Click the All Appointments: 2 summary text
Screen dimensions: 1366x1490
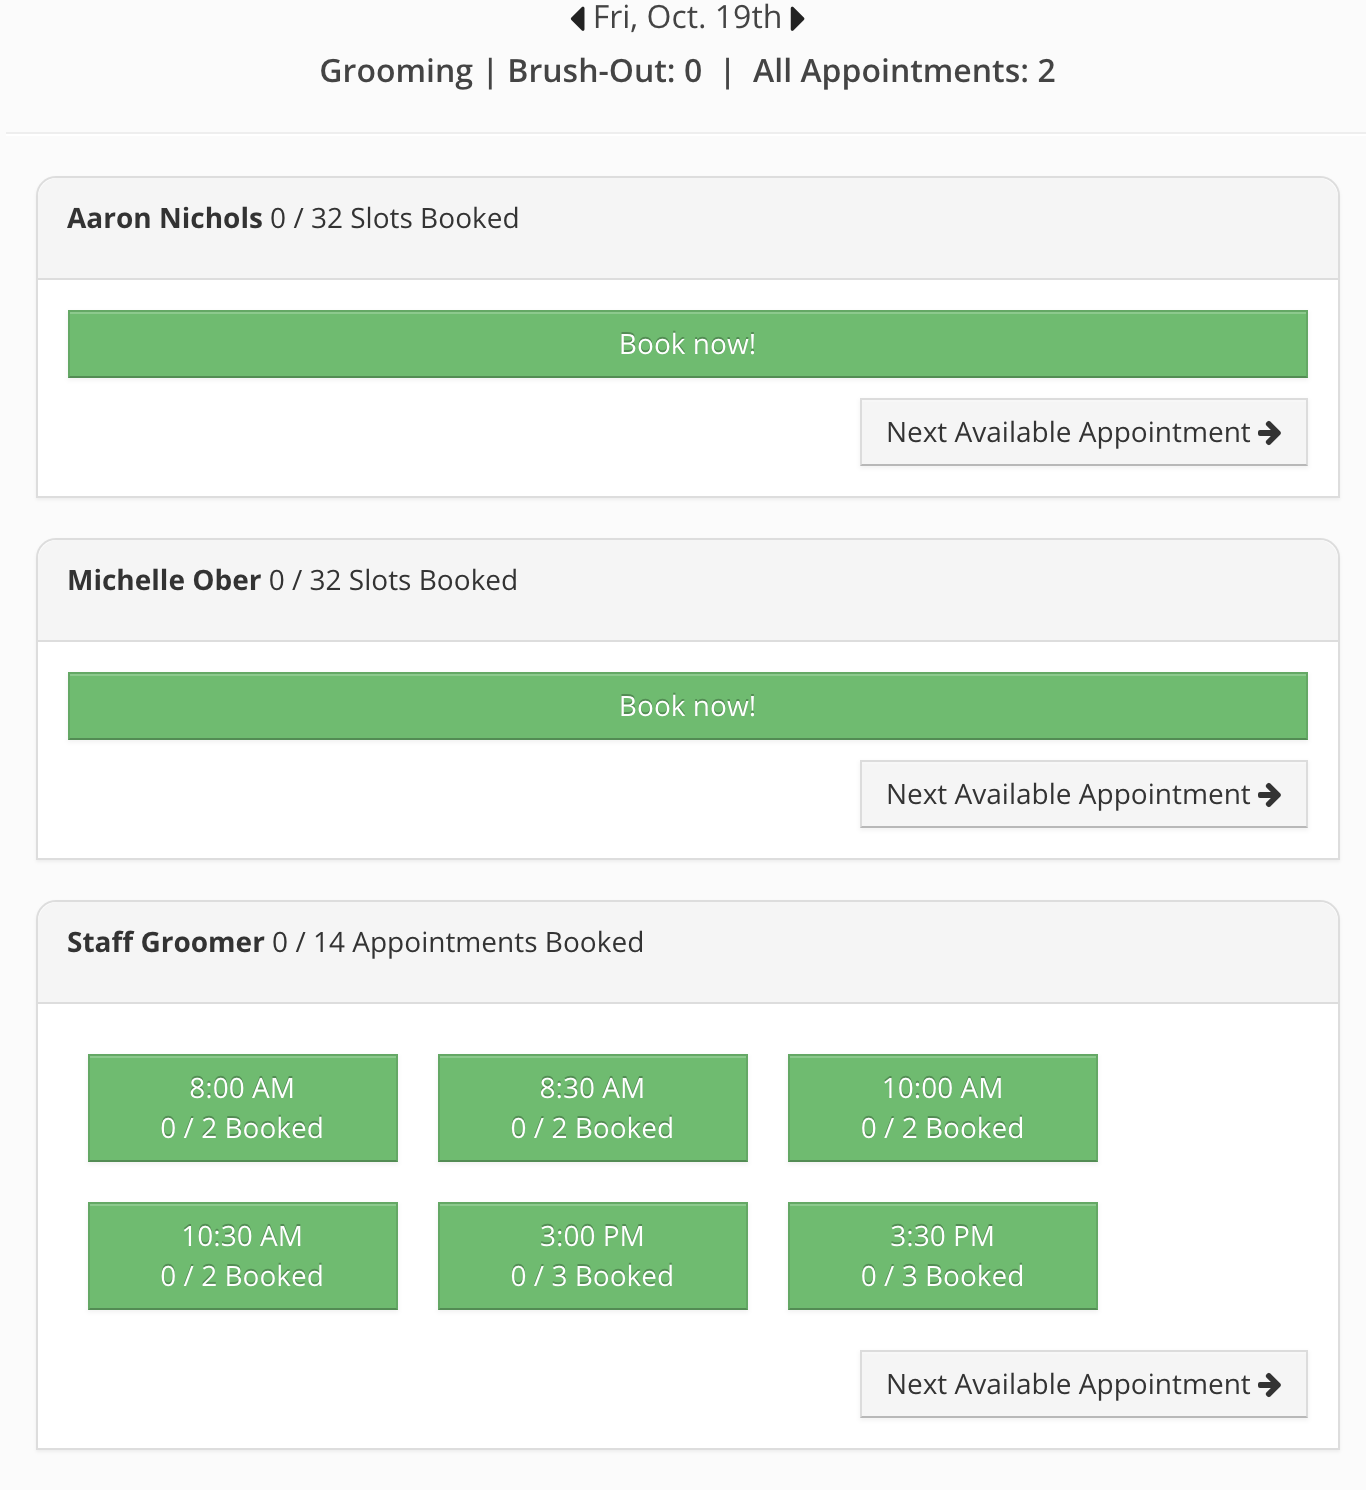click(904, 71)
